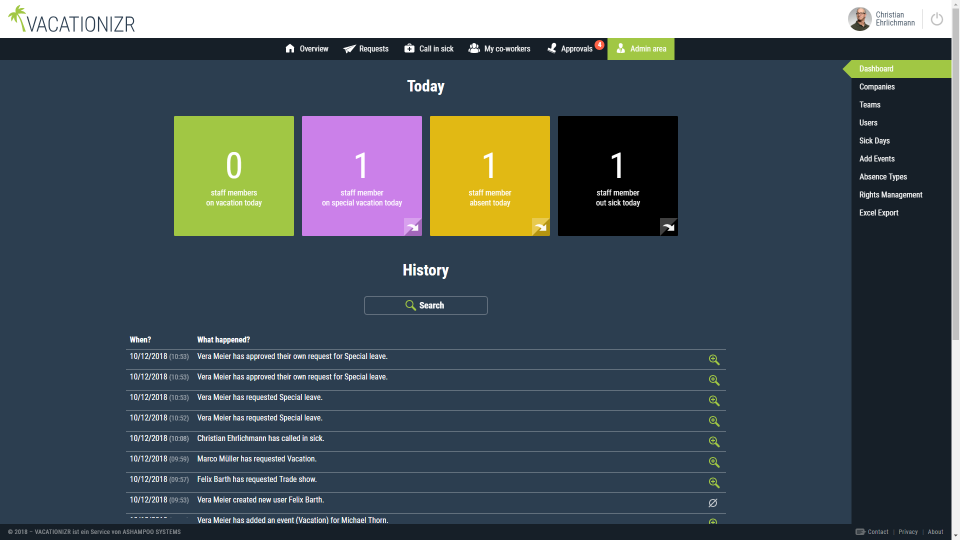The width and height of the screenshot is (960, 540).
Task: Click the Vacationizr palm tree logo
Action: (x=71, y=20)
